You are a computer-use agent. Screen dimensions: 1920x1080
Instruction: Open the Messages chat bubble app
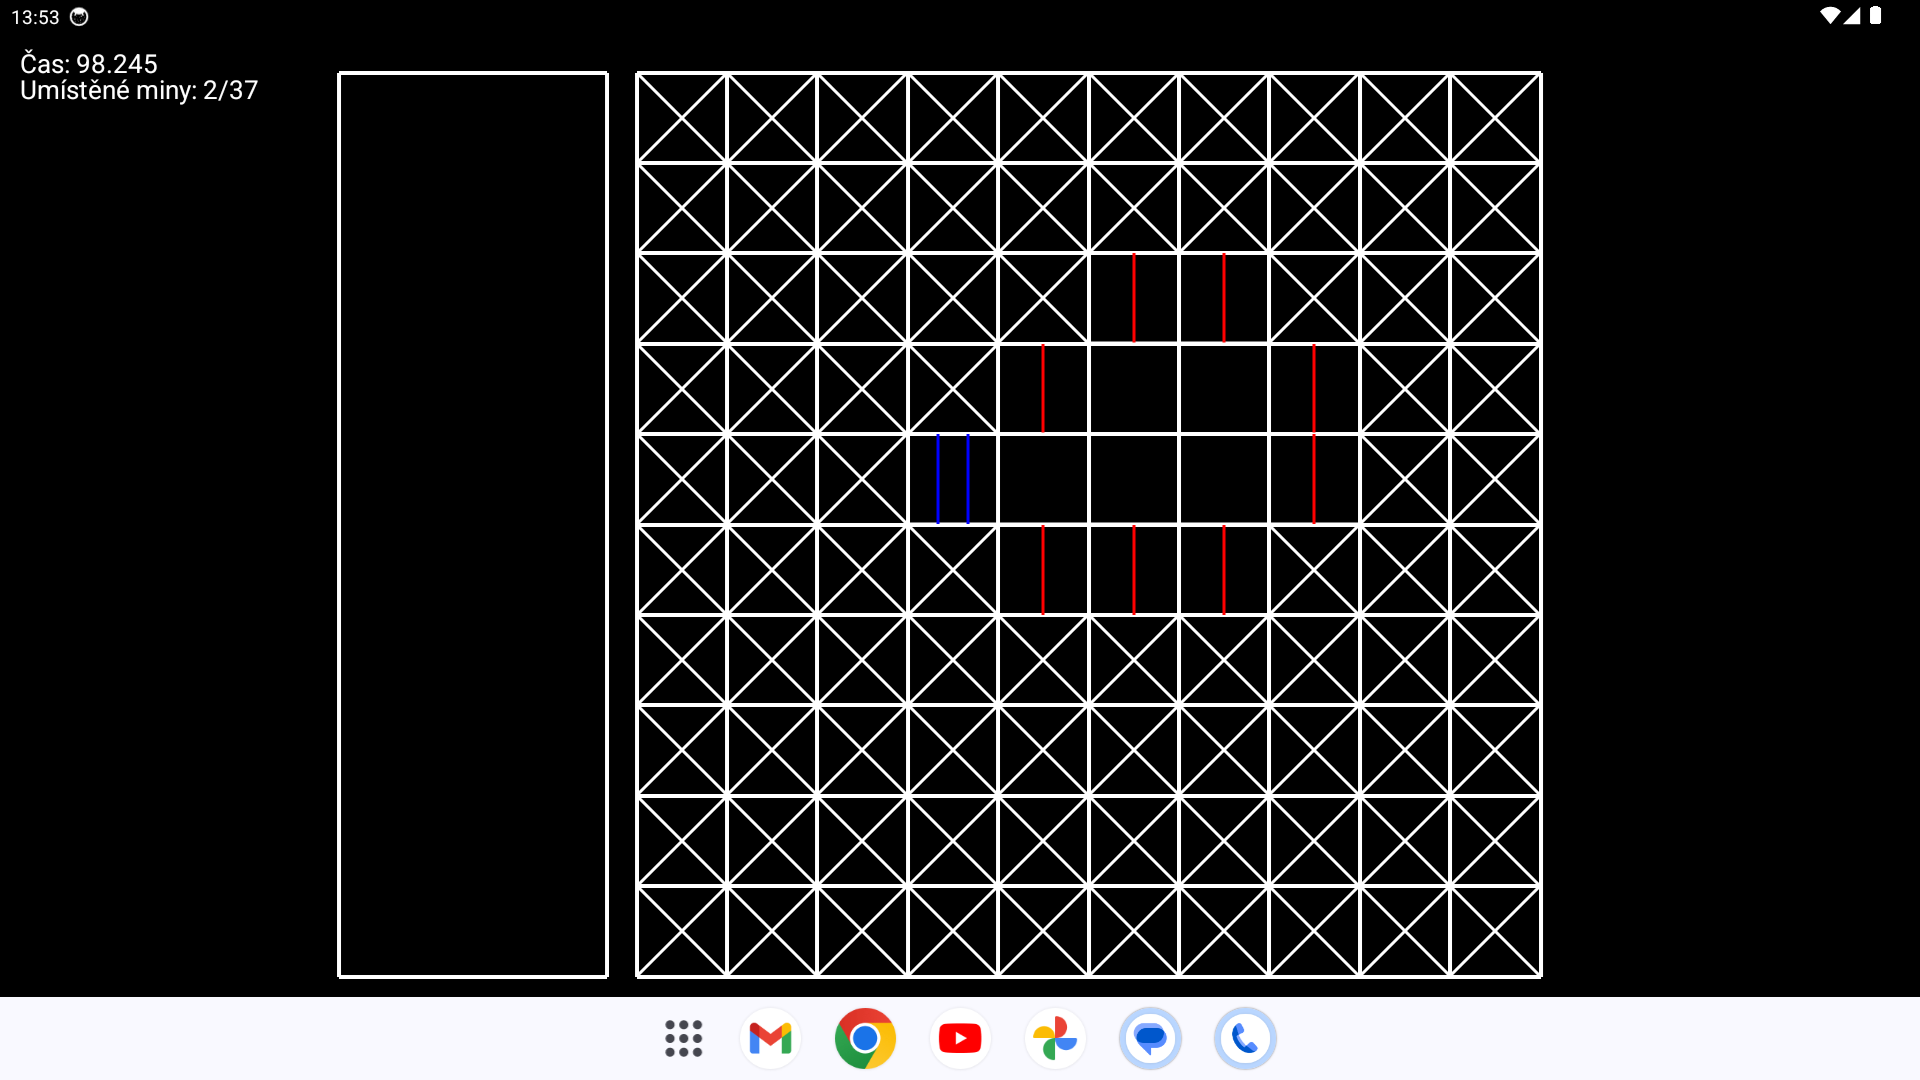pos(1150,1039)
